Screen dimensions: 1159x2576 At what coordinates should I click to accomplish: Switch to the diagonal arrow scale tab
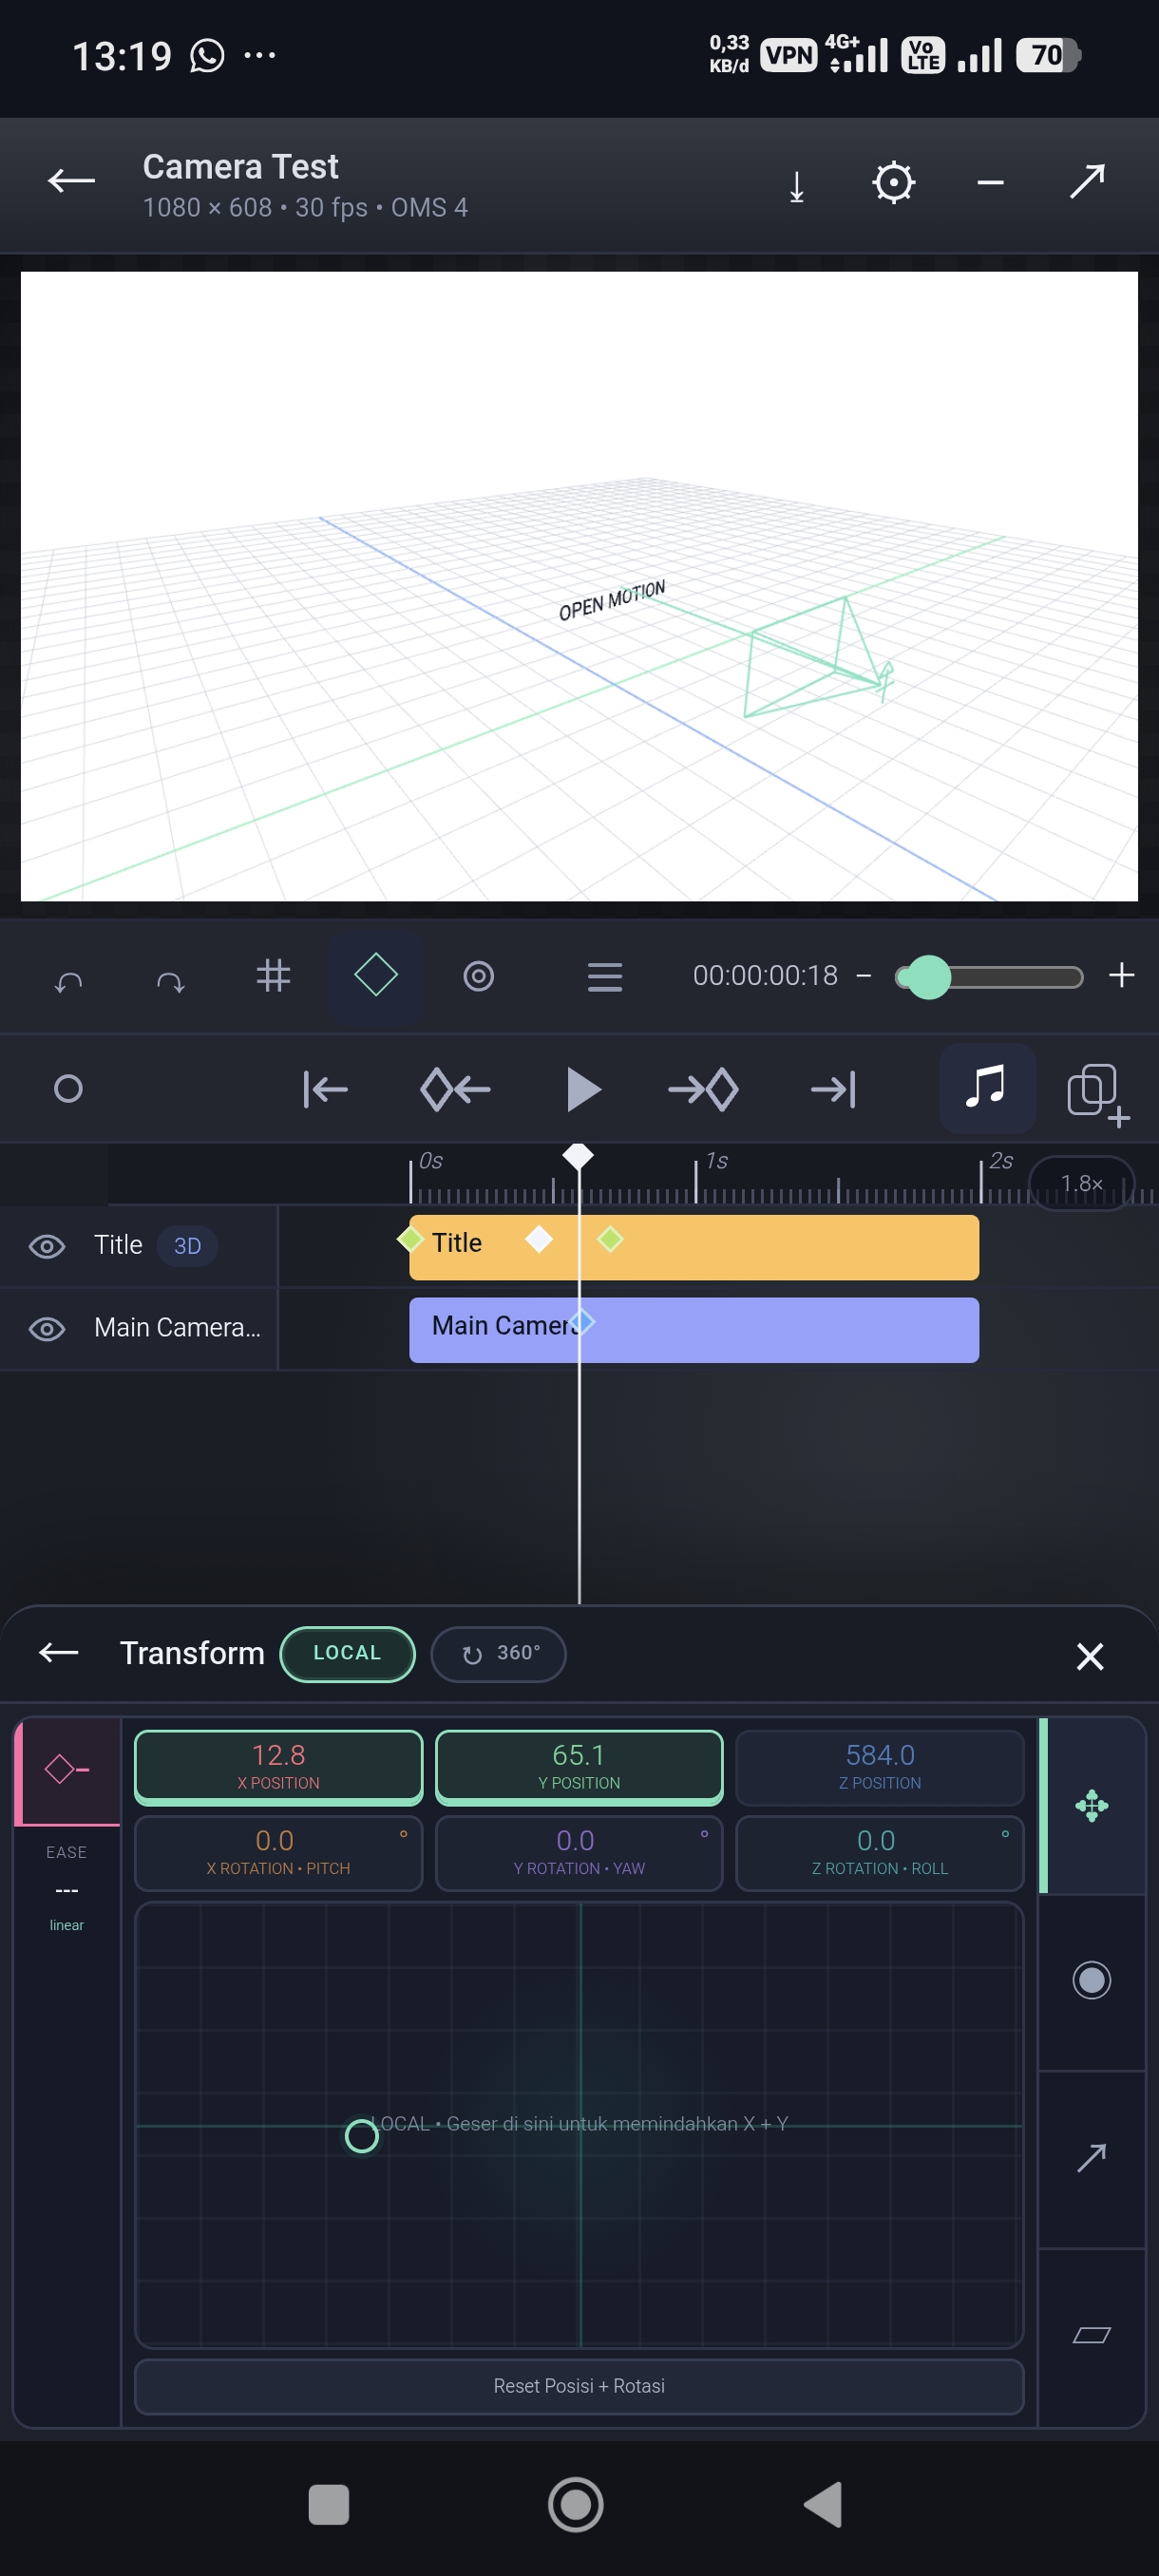[x=1092, y=2158]
